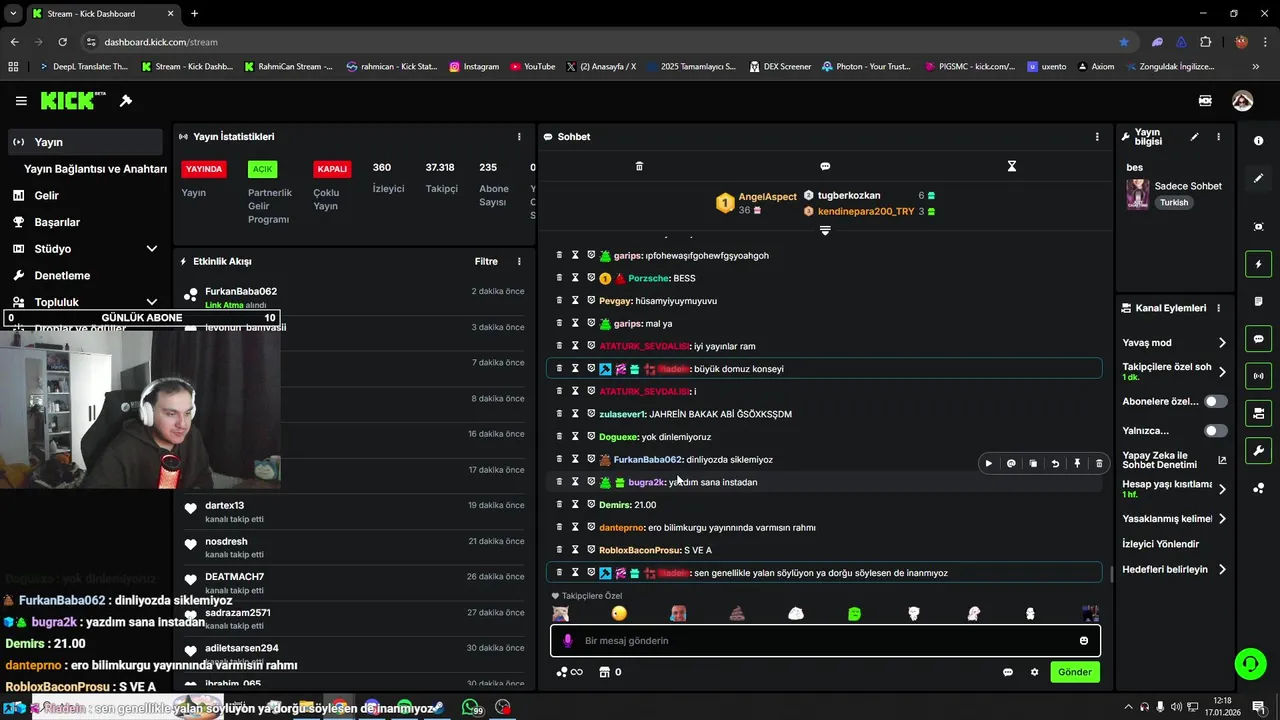Click pencil icon in right sidebar
Image resolution: width=1280 pixels, height=720 pixels.
pyautogui.click(x=1258, y=178)
